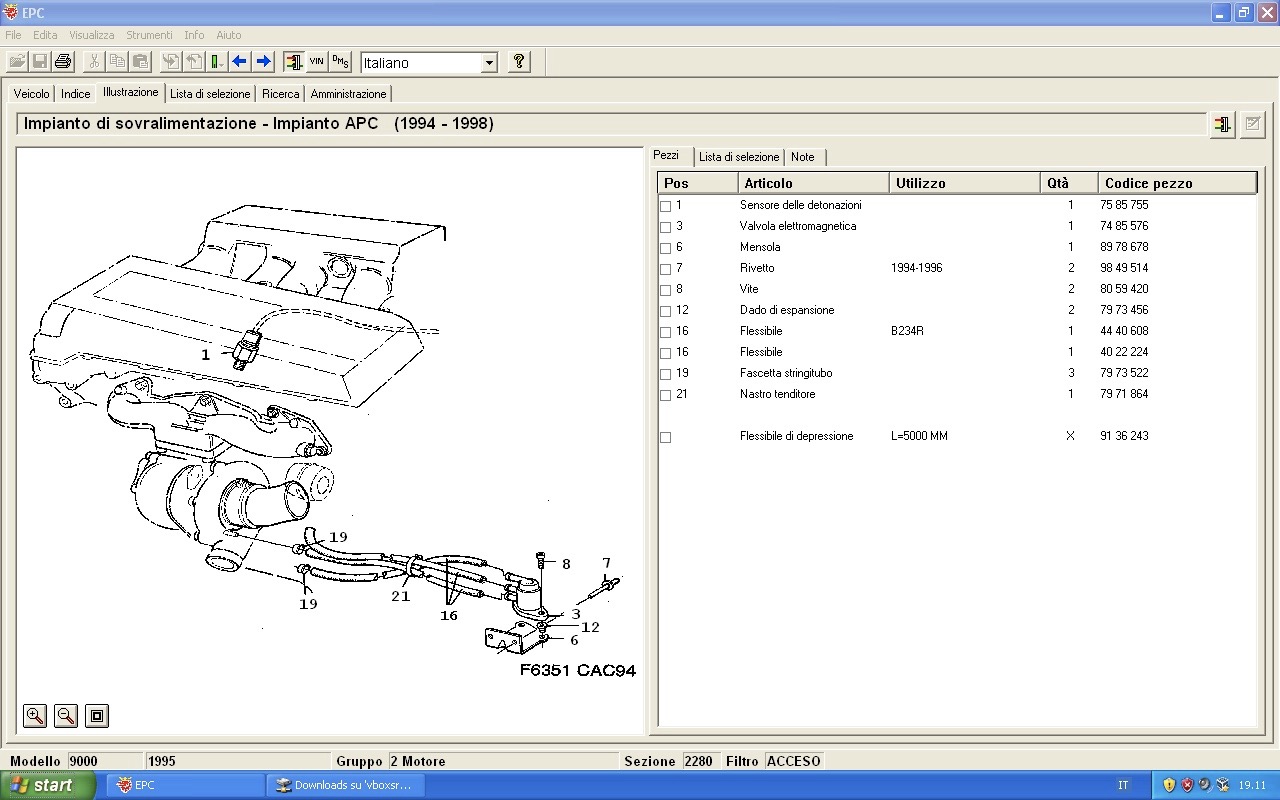The width and height of the screenshot is (1280, 800).
Task: Select the EPC taskbar button
Action: pos(185,785)
